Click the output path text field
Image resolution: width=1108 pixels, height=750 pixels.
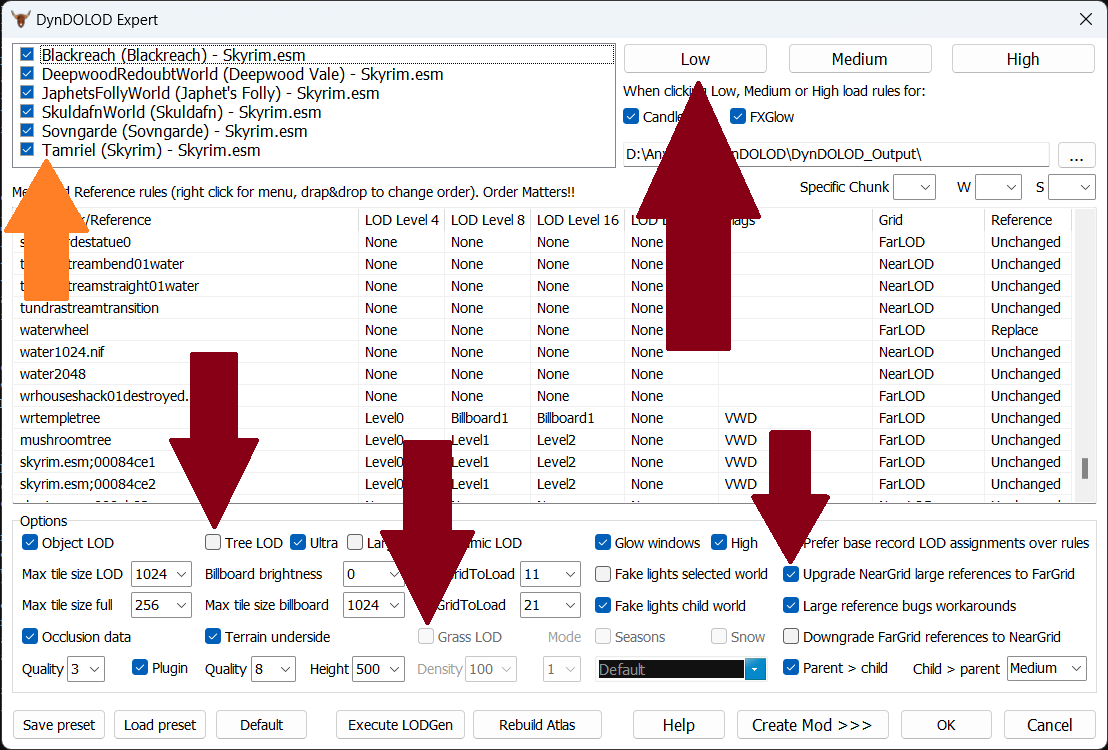tap(836, 155)
